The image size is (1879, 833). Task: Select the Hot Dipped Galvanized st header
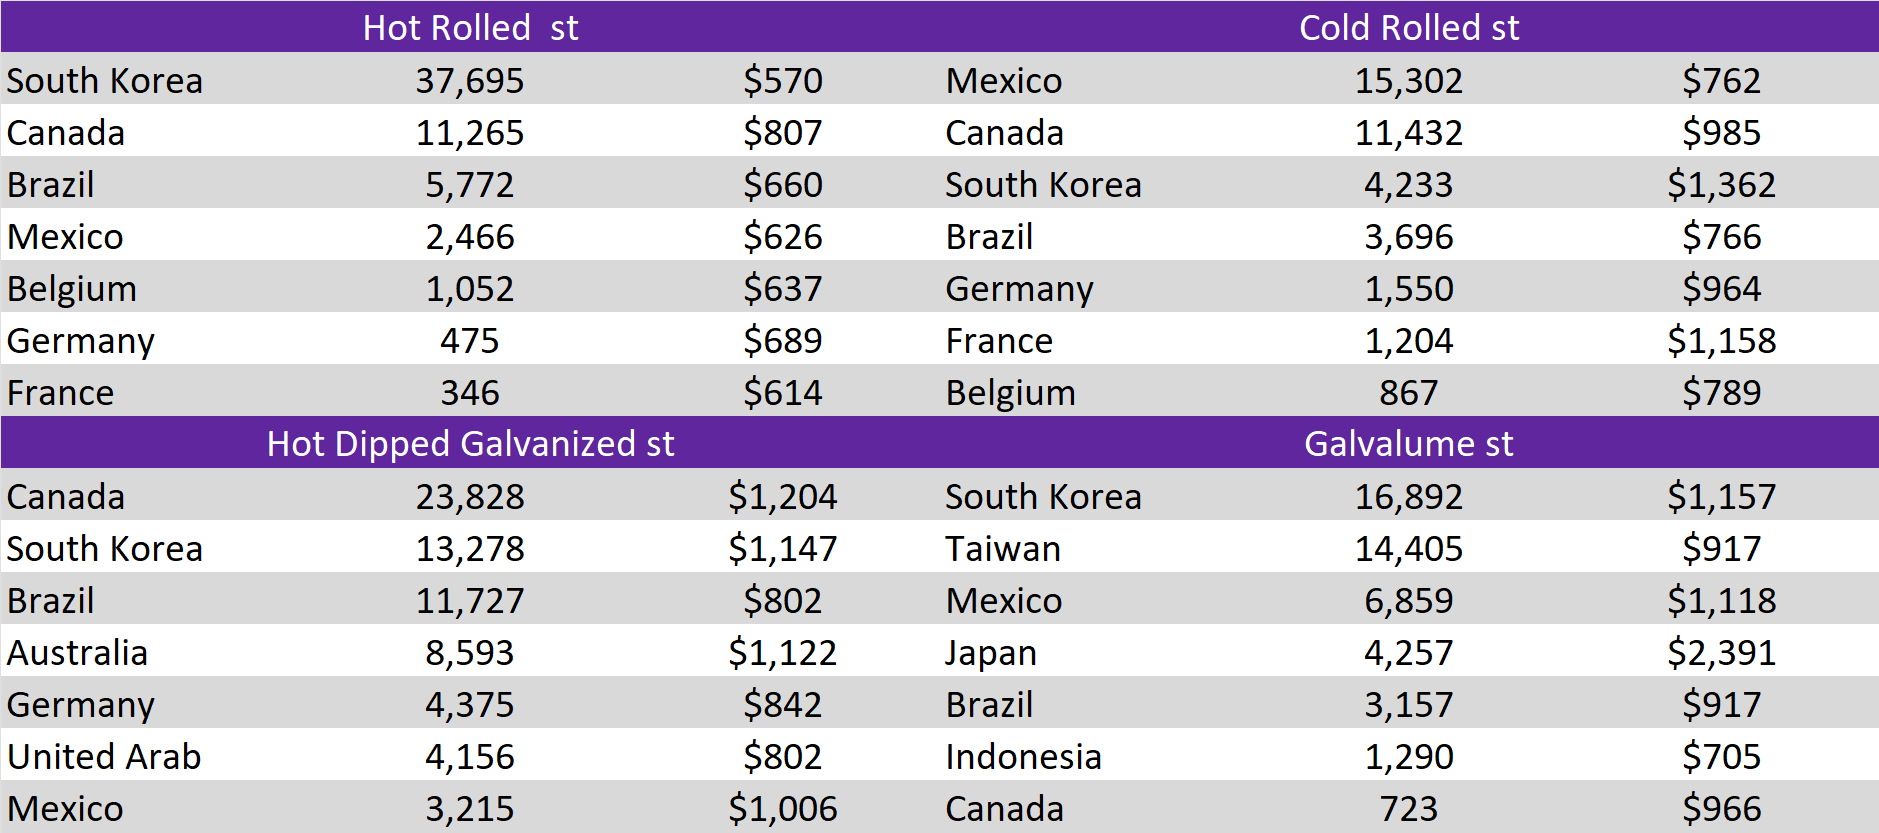tap(470, 443)
